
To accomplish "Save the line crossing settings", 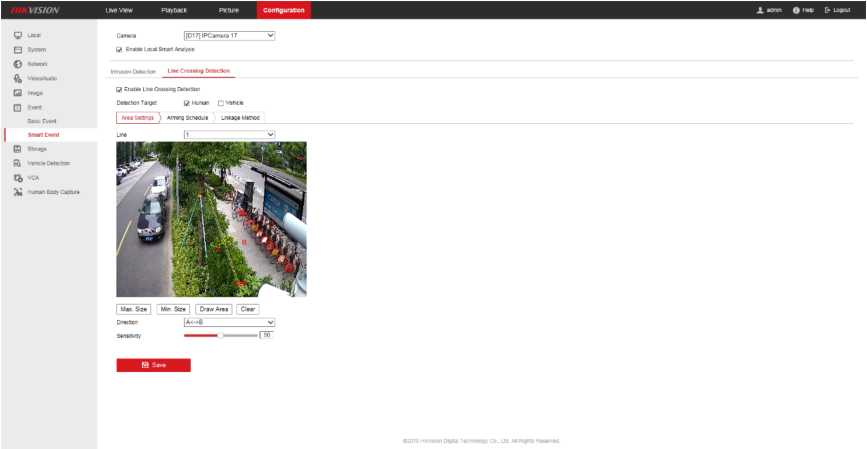I will coord(153,365).
